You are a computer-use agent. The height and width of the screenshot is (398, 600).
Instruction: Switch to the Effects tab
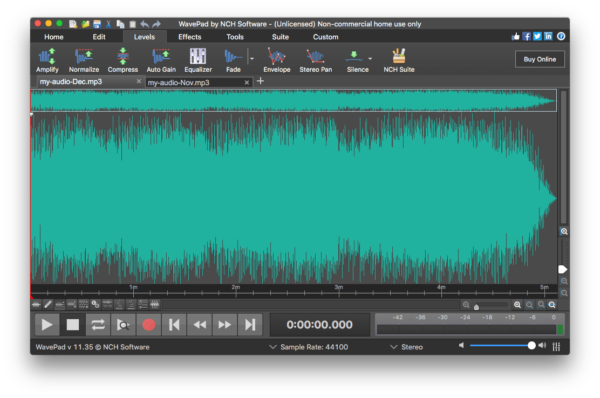(x=189, y=37)
